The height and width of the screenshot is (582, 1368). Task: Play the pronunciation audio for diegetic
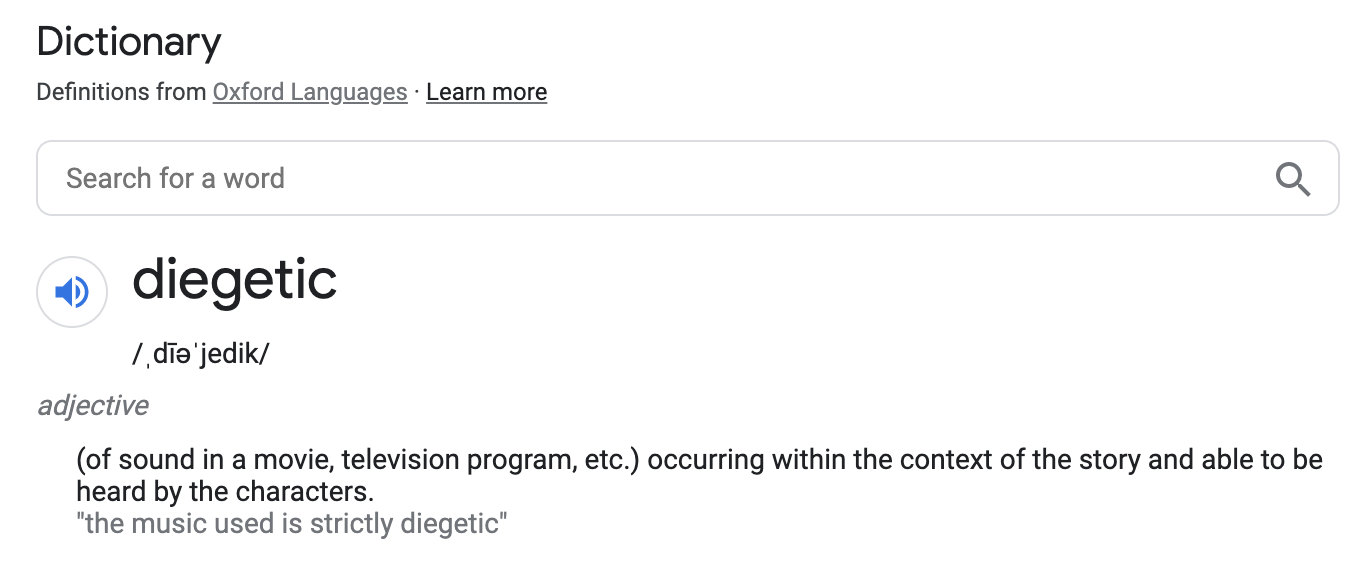click(72, 292)
